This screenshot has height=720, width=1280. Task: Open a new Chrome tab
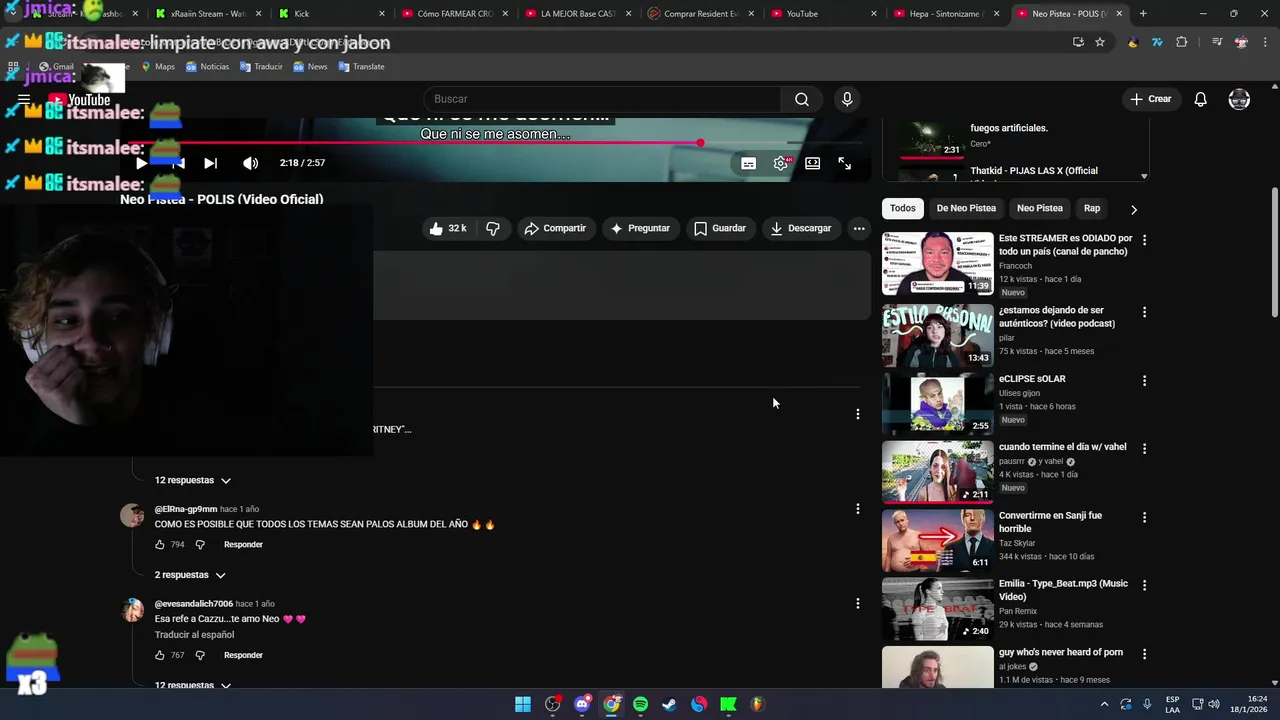(1143, 13)
